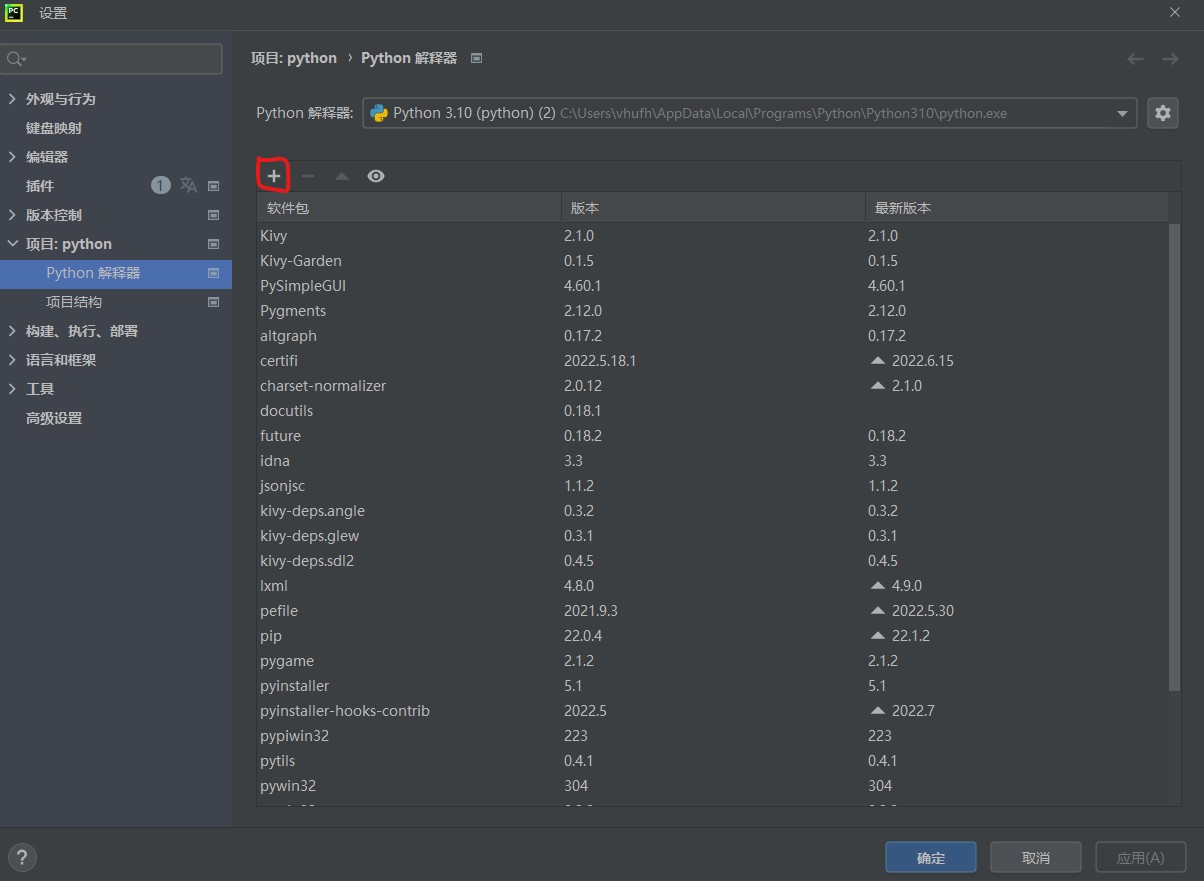Click 取消 button
The image size is (1204, 881).
1036,857
